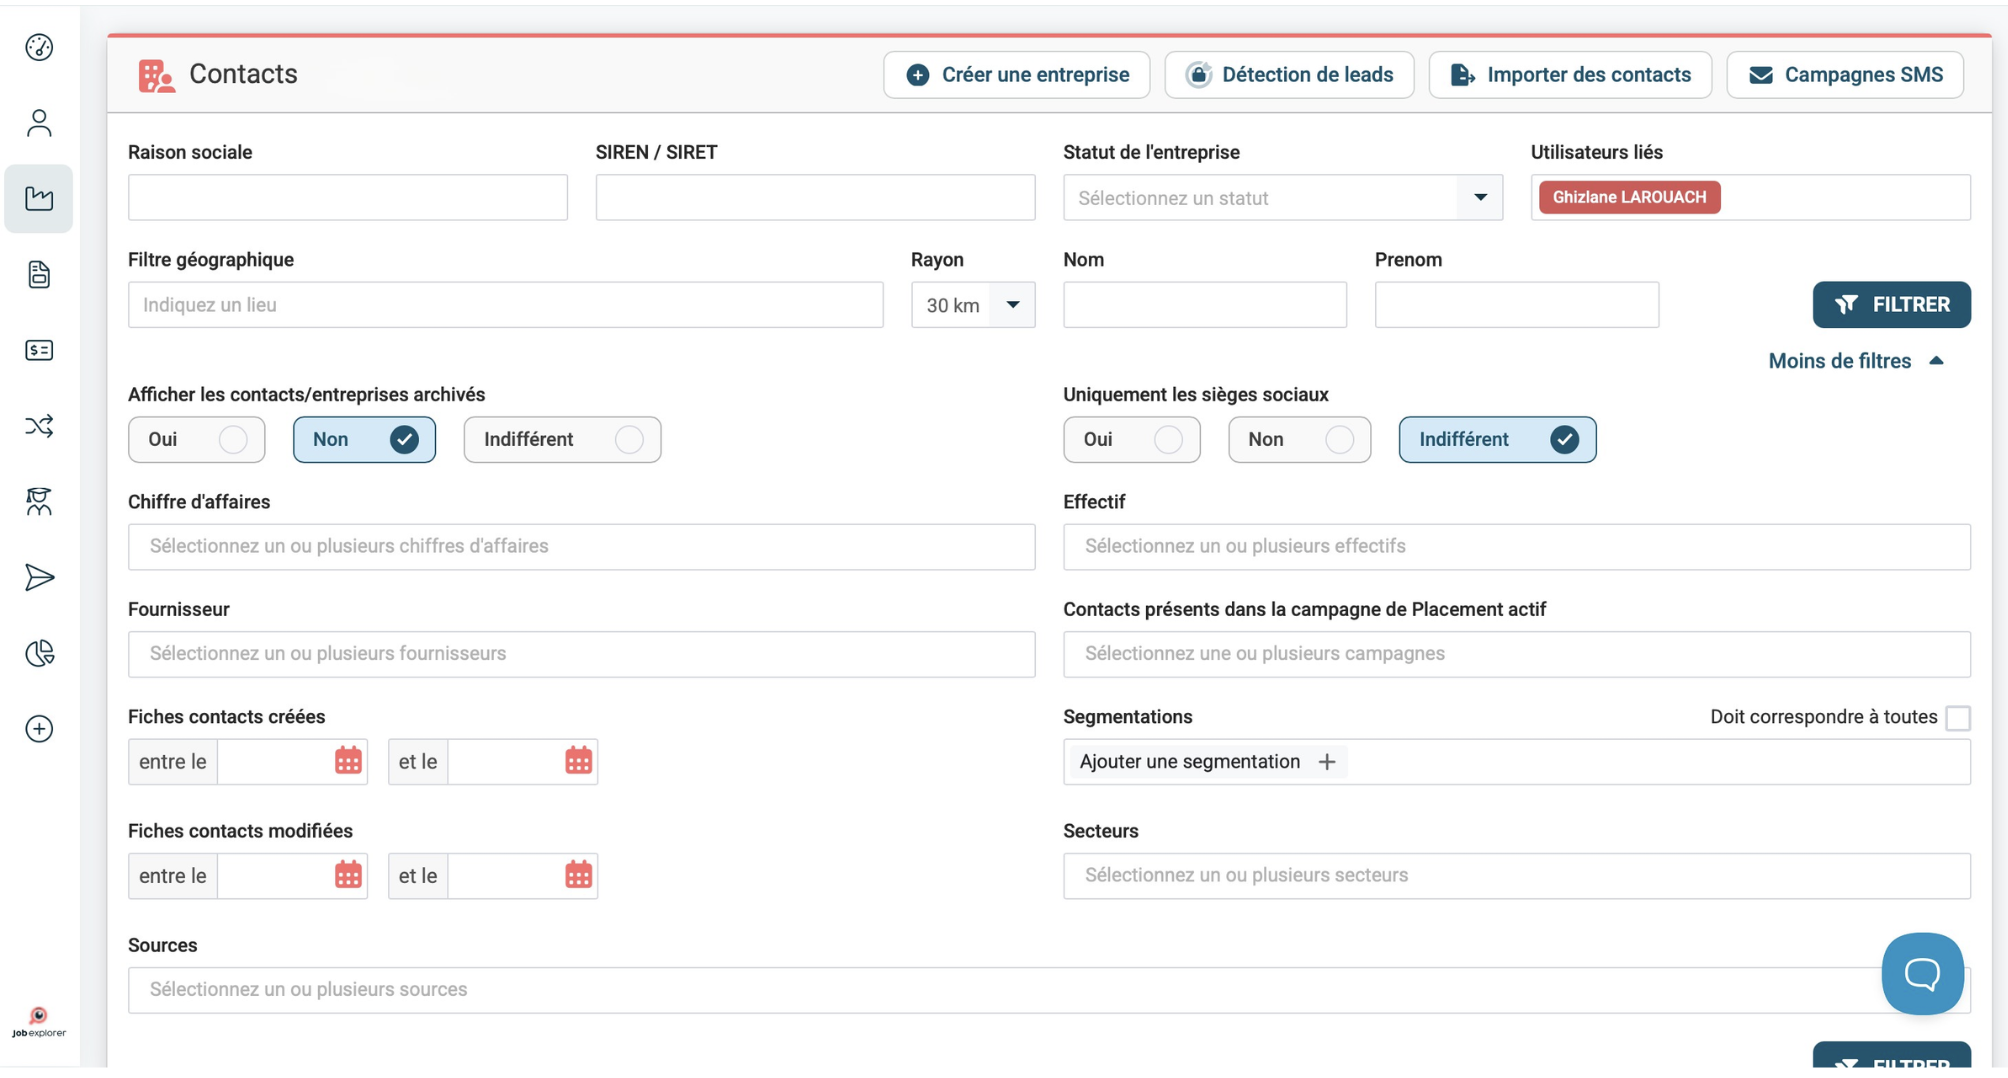Check the Doit correspondre à toutes checkbox
The height and width of the screenshot is (1078, 2008).
pyautogui.click(x=1958, y=718)
